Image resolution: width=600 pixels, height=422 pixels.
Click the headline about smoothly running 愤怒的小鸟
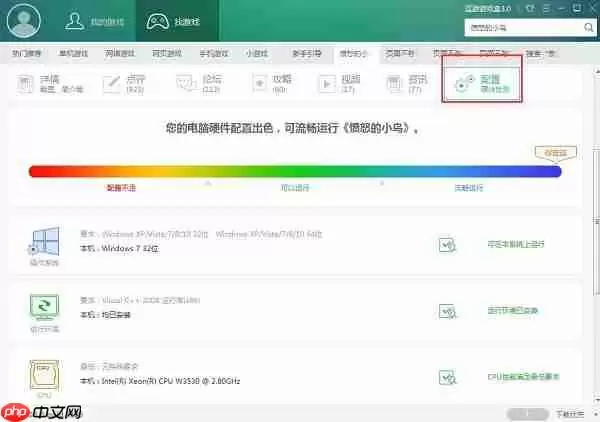point(293,128)
